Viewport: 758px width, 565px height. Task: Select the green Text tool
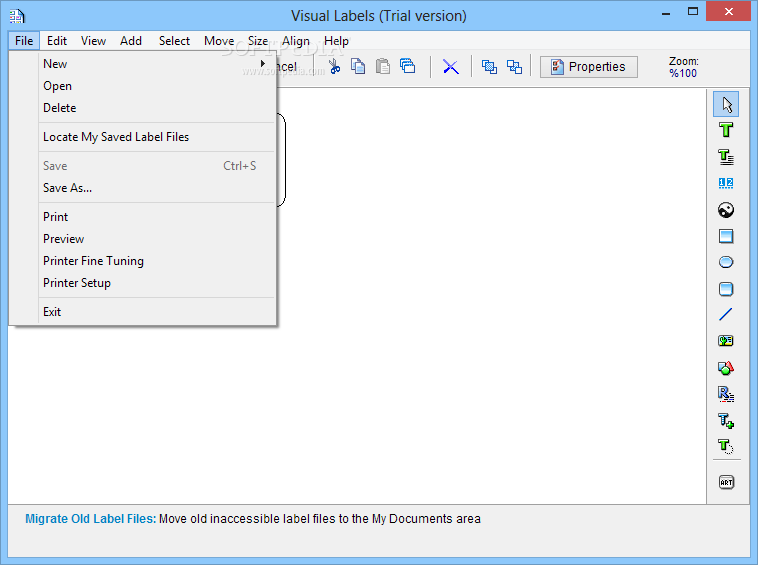tap(726, 130)
